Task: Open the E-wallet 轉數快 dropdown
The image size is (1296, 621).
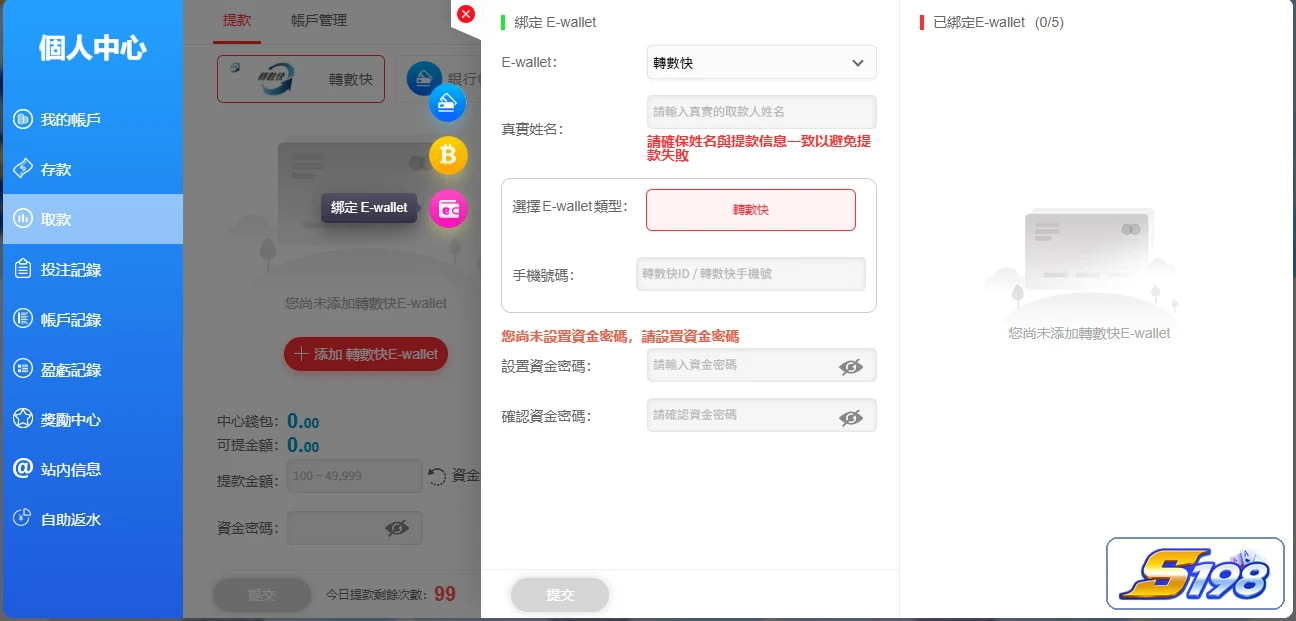Action: pos(762,62)
